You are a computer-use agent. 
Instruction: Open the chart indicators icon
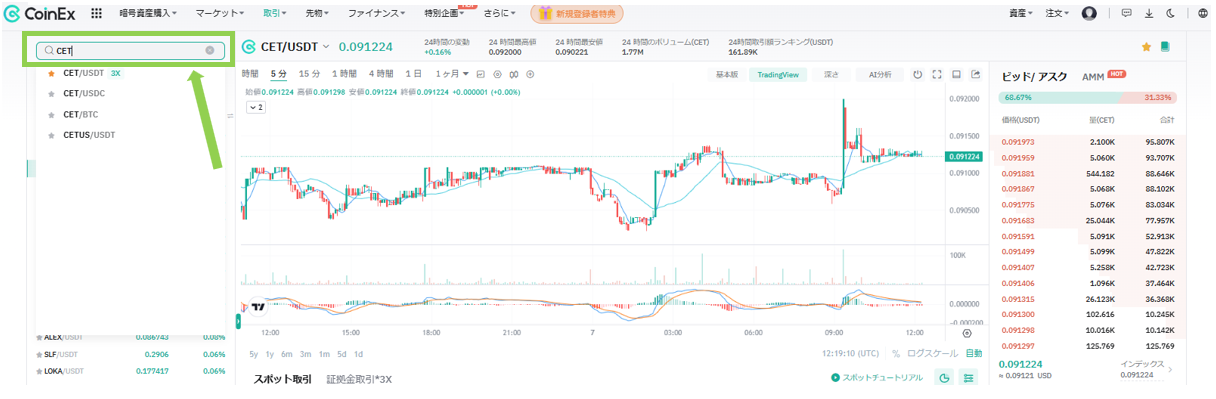(x=513, y=74)
